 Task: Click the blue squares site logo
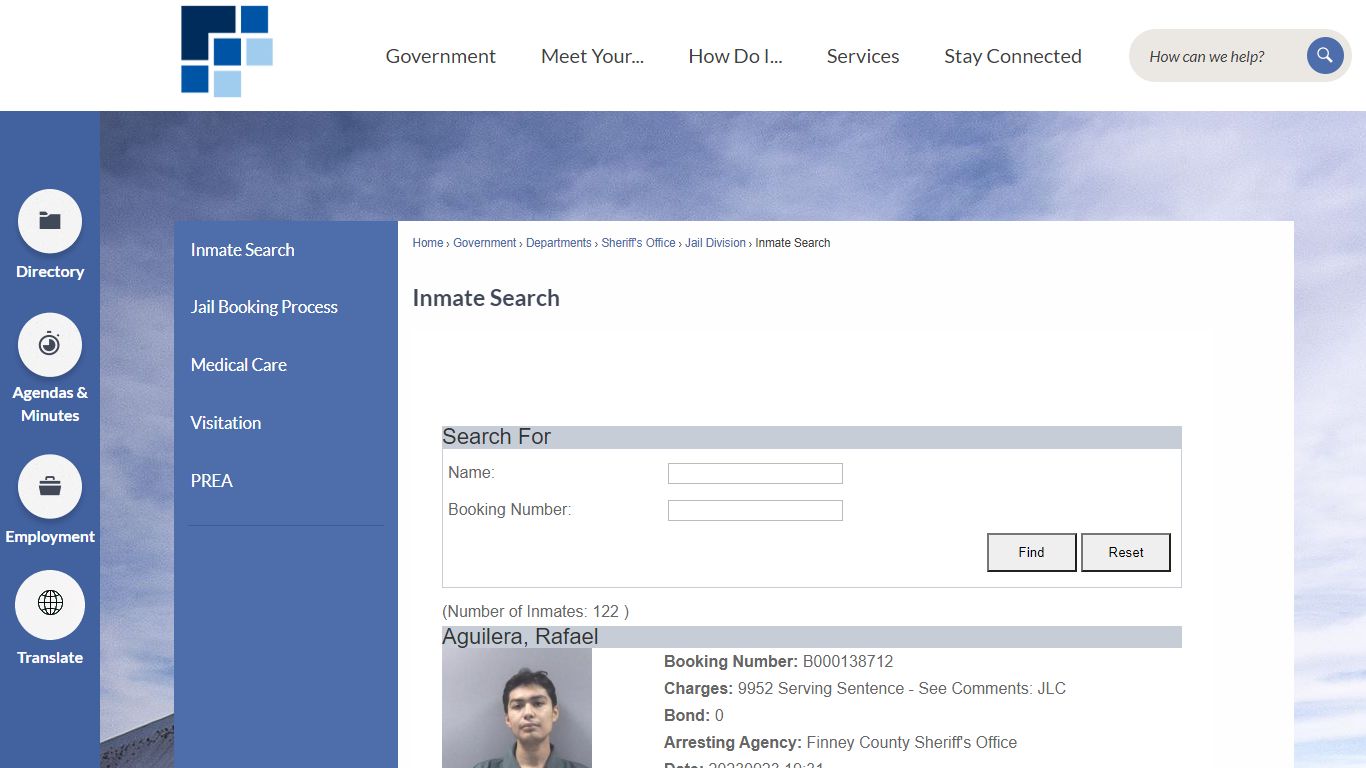pyautogui.click(x=227, y=51)
